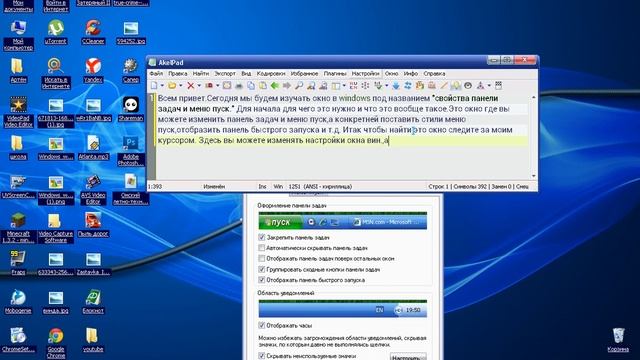Select the Yandex browser desktop icon

pos(93,70)
